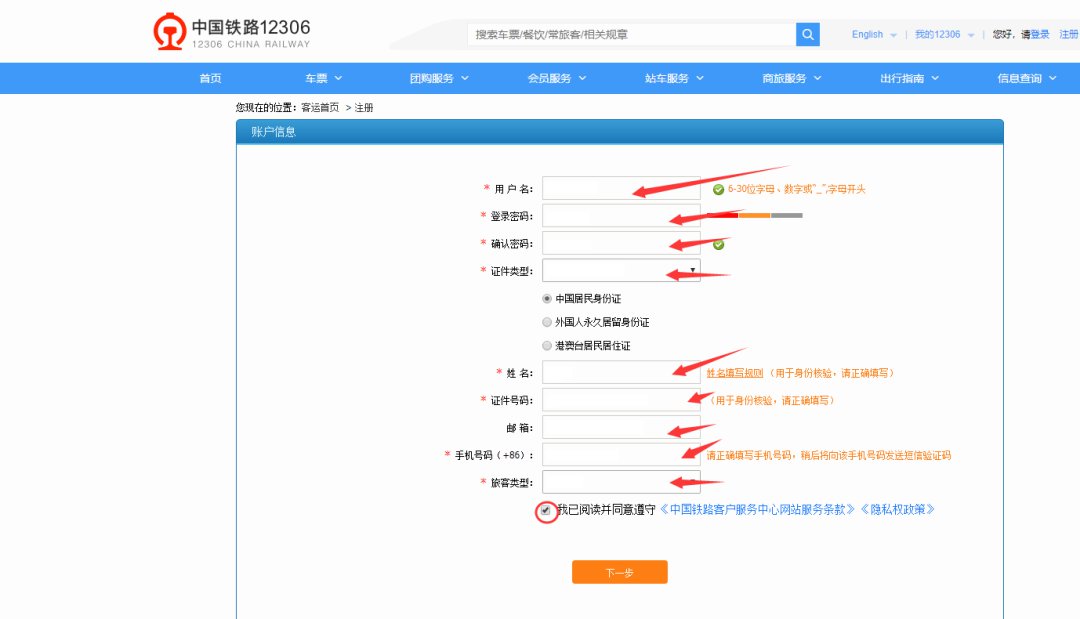
Task: Expand 我的12306 dropdown menu
Action: coord(943,35)
